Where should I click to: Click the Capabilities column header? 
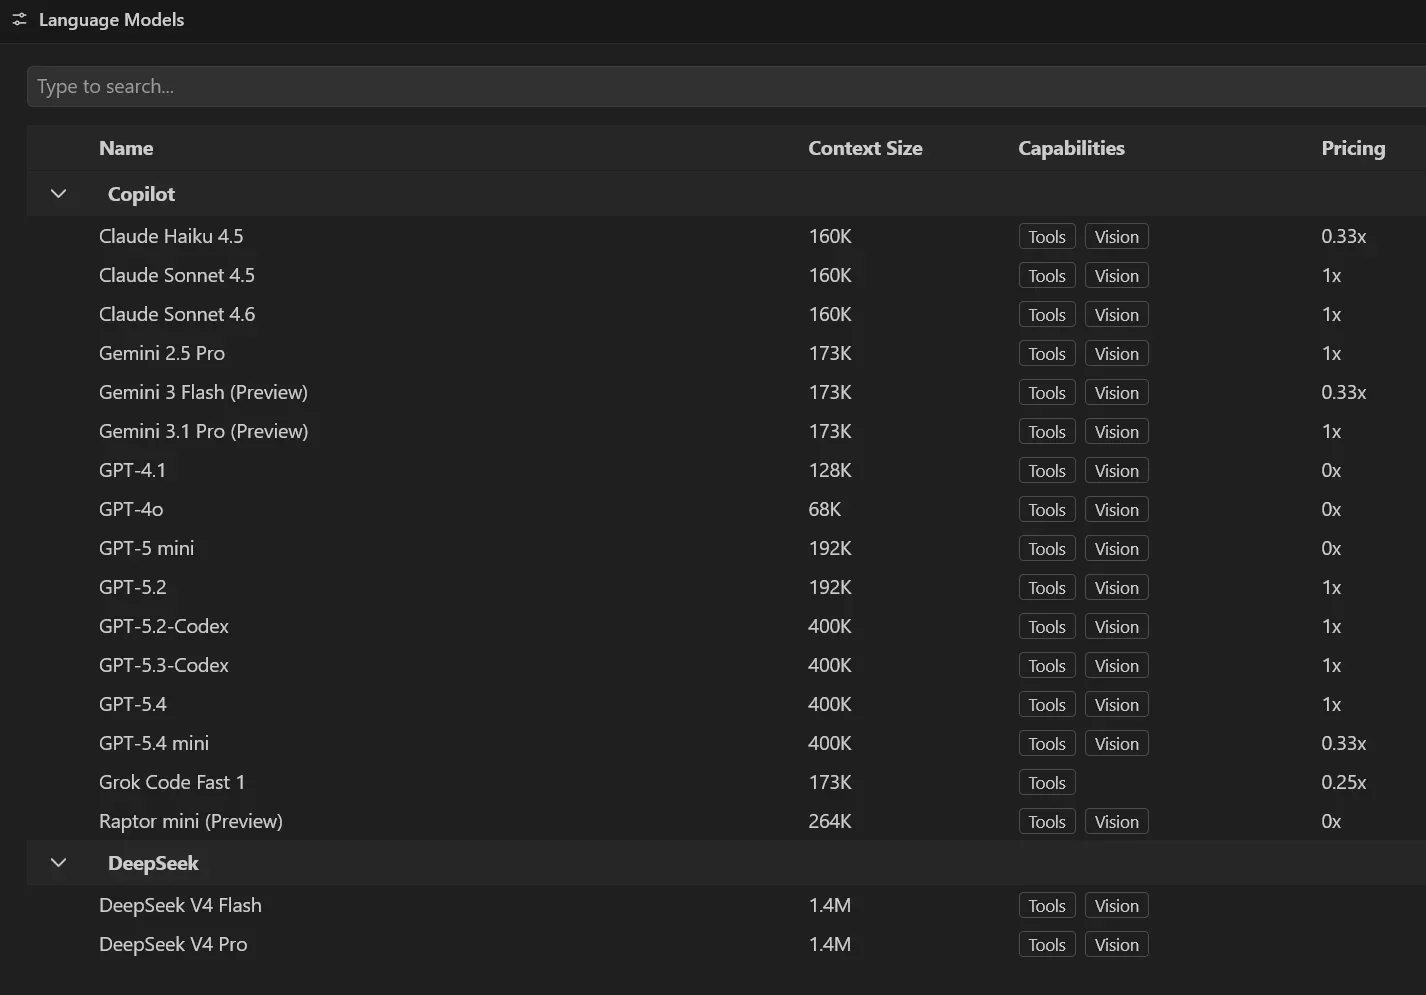[1071, 148]
